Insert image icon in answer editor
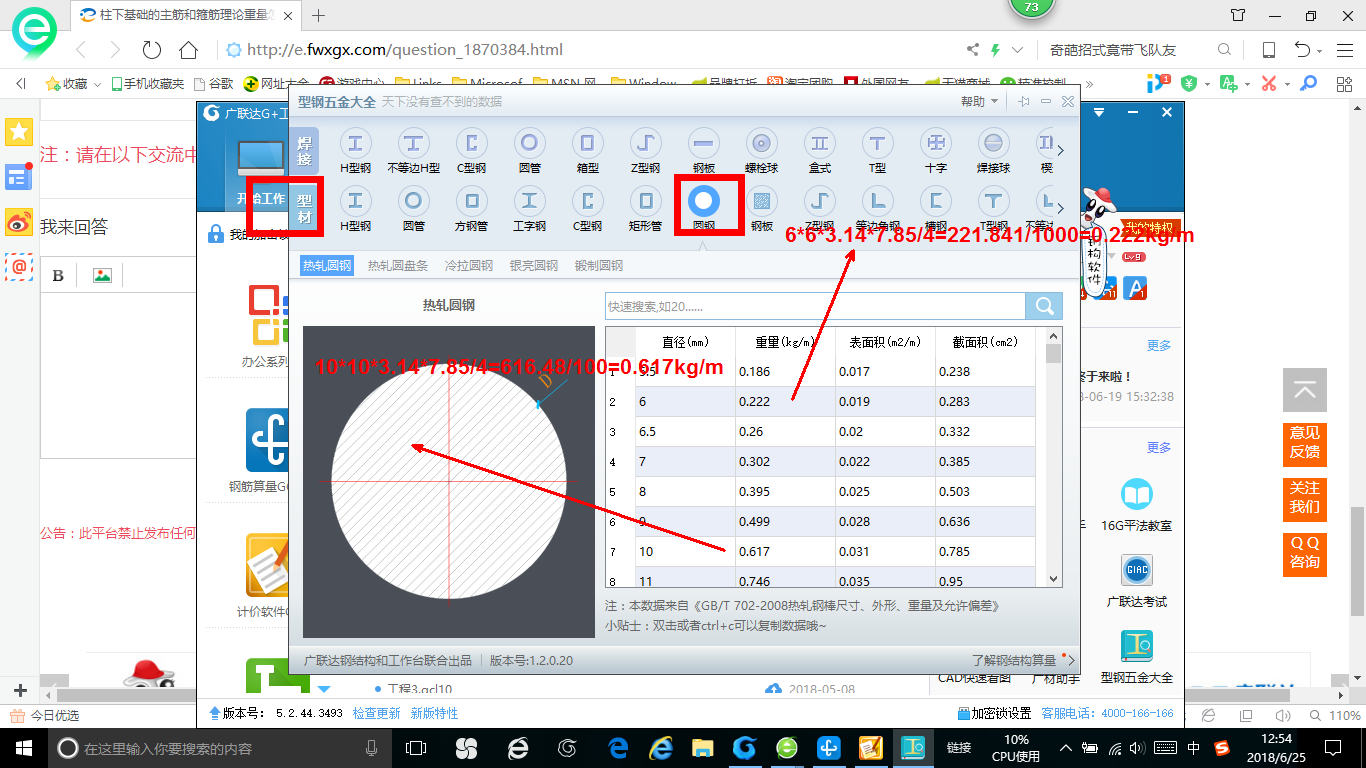The width and height of the screenshot is (1366, 768). pyautogui.click(x=101, y=276)
